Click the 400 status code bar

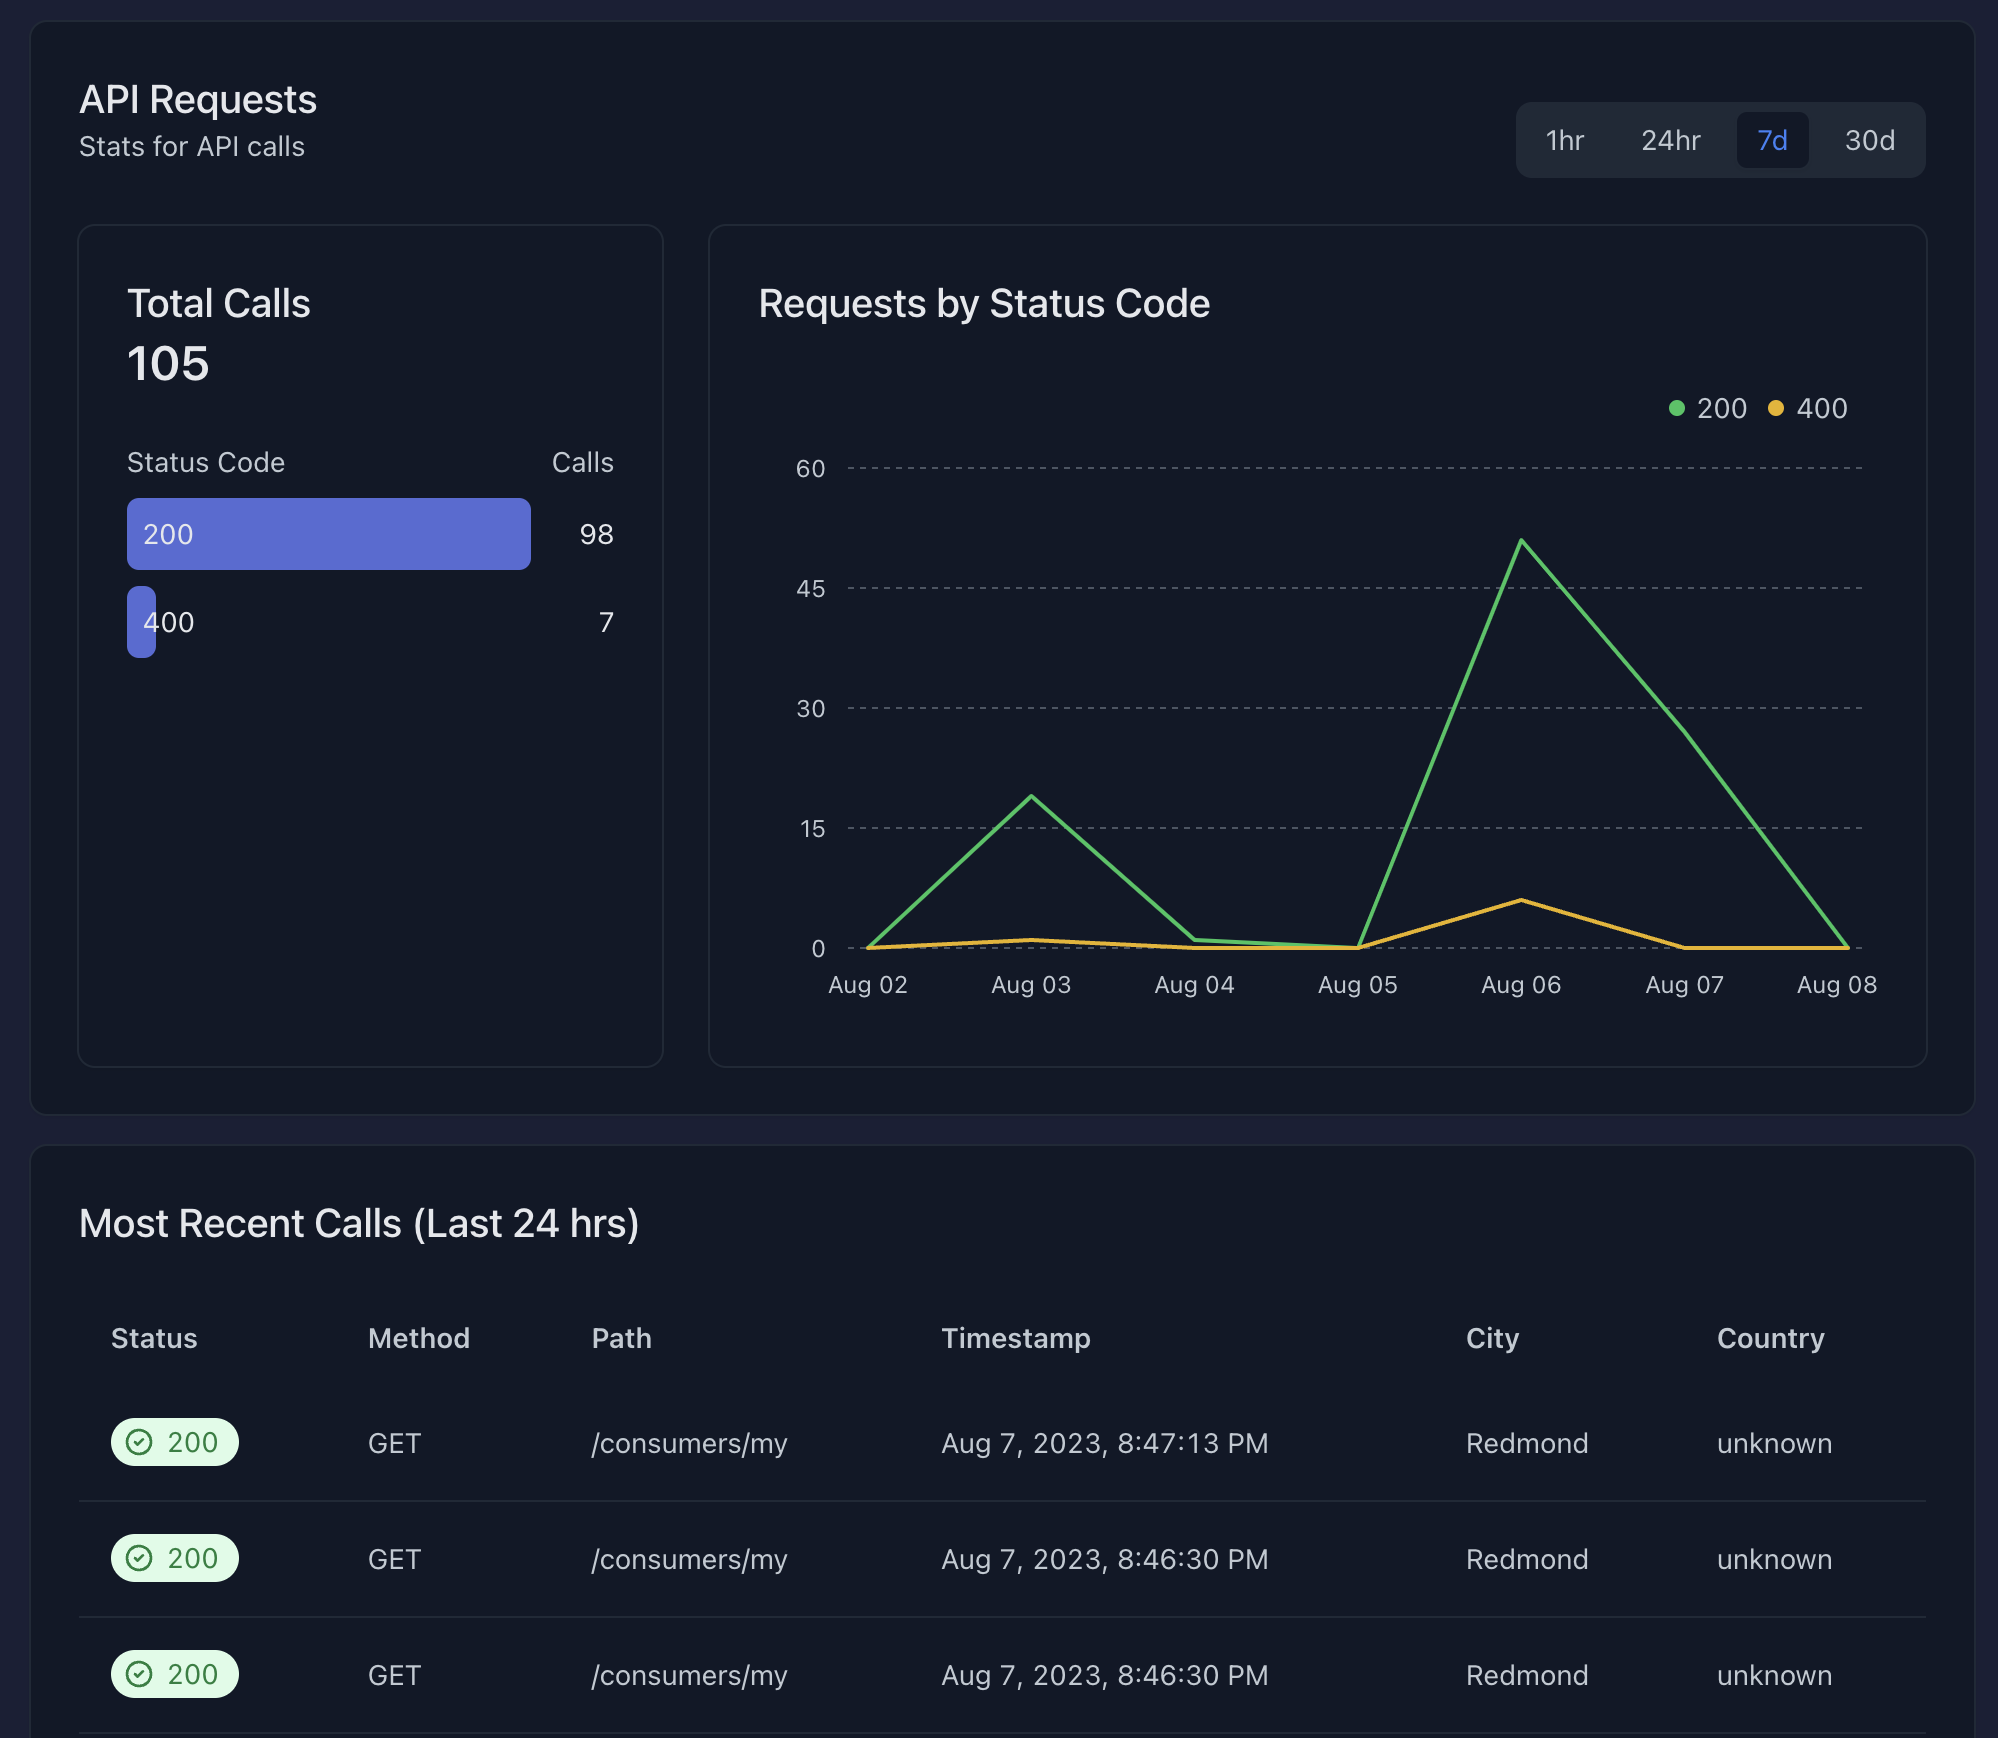coord(142,622)
